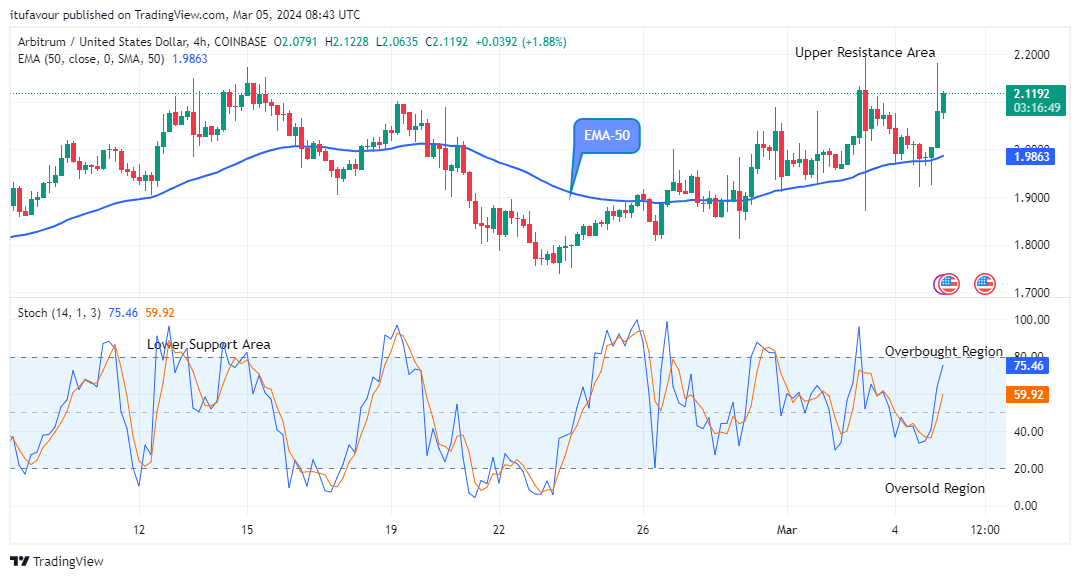This screenshot has width=1080, height=579.
Task: Click the 100.00 Stoch axis label
Action: 1032,320
